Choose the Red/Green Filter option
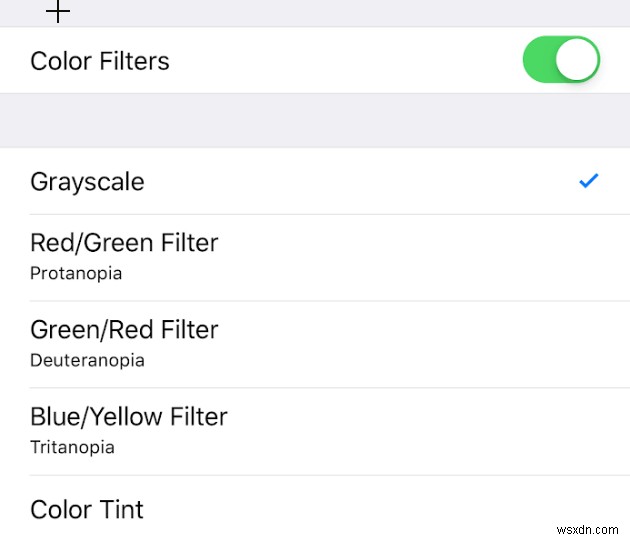 124,243
